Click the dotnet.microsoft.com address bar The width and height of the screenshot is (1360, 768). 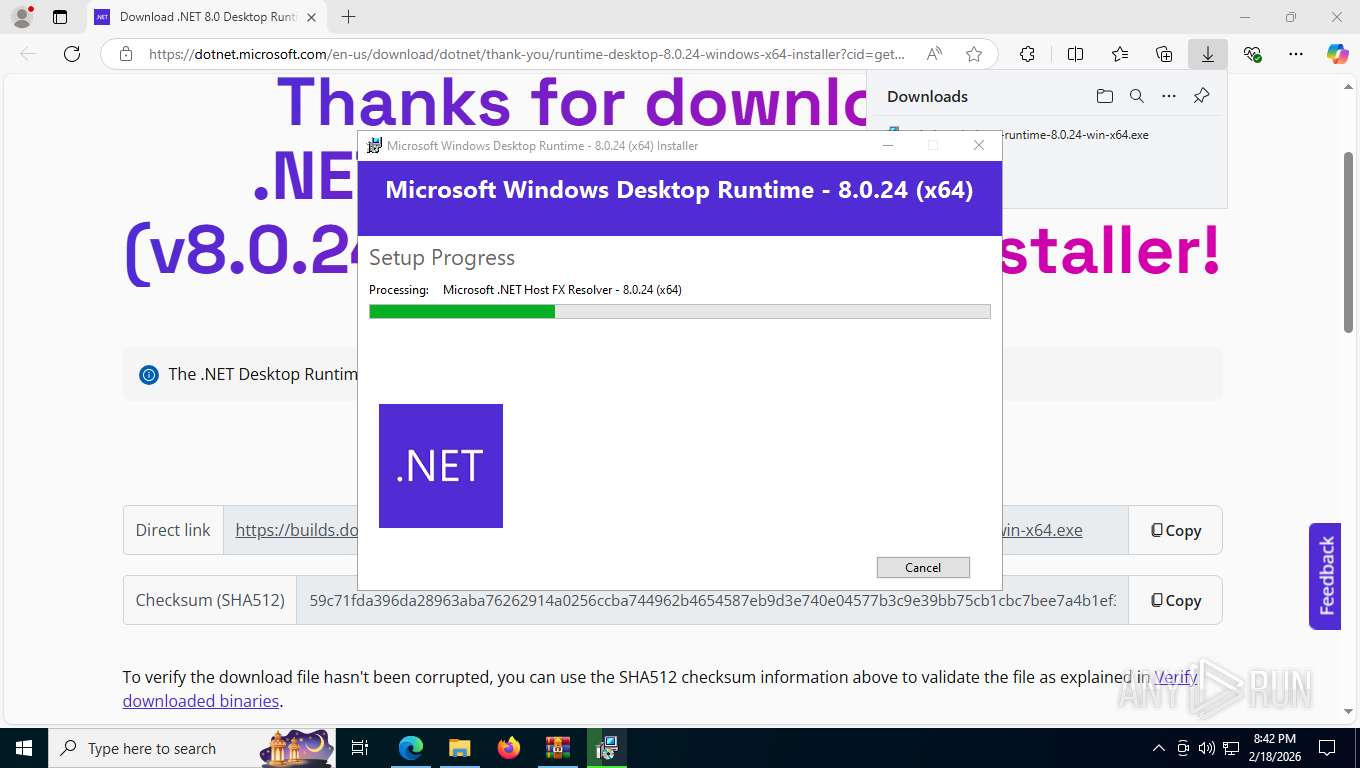tap(527, 54)
